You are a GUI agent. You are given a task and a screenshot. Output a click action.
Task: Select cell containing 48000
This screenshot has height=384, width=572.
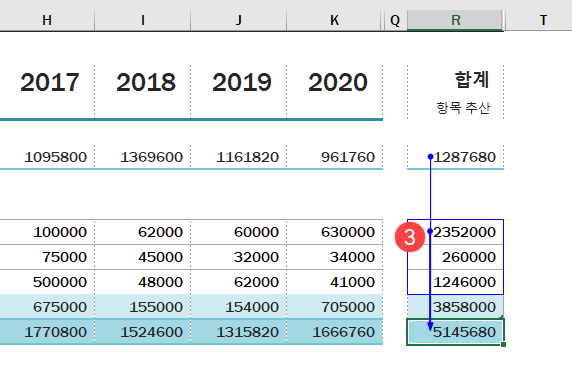coord(143,282)
